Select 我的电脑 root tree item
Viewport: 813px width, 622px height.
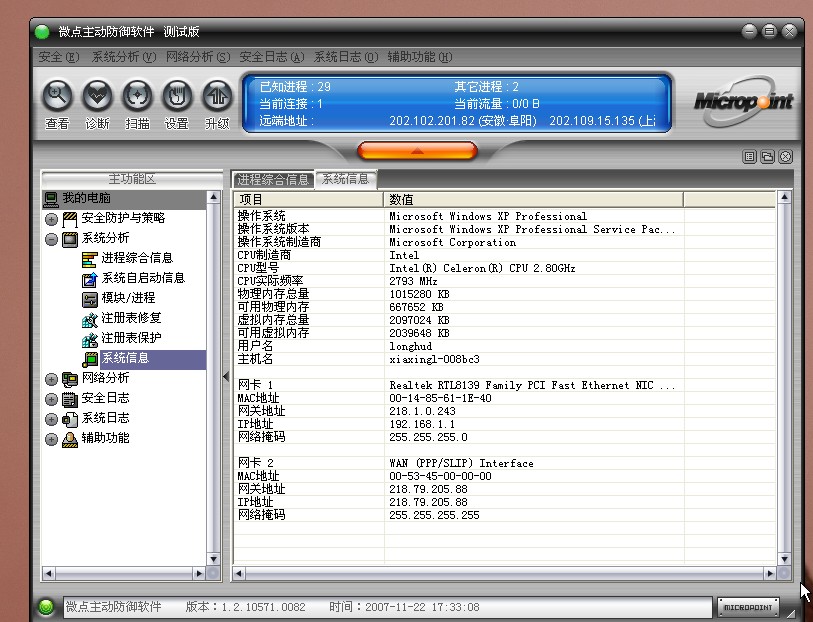(x=86, y=199)
